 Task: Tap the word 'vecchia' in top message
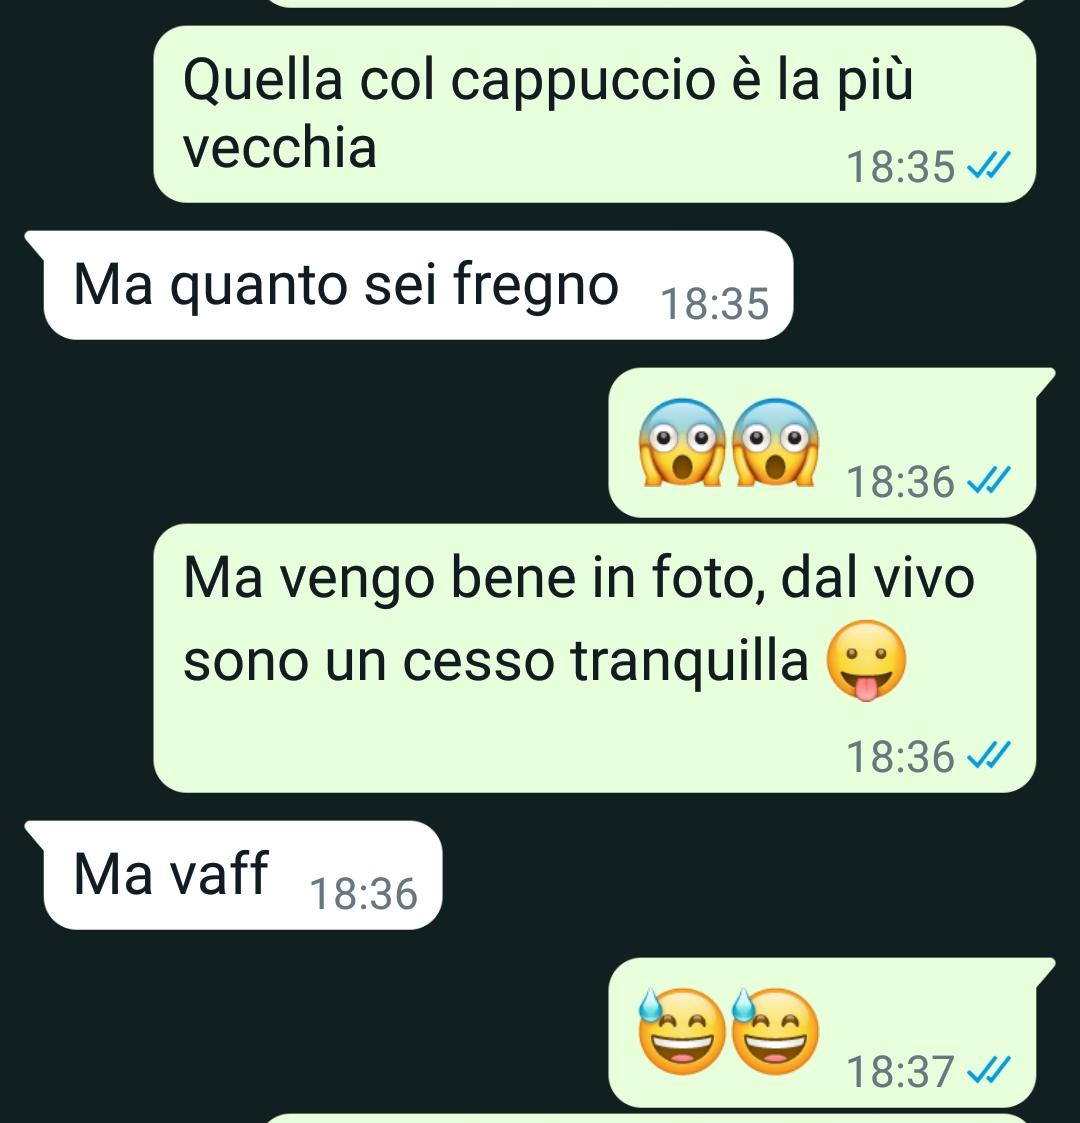[280, 148]
